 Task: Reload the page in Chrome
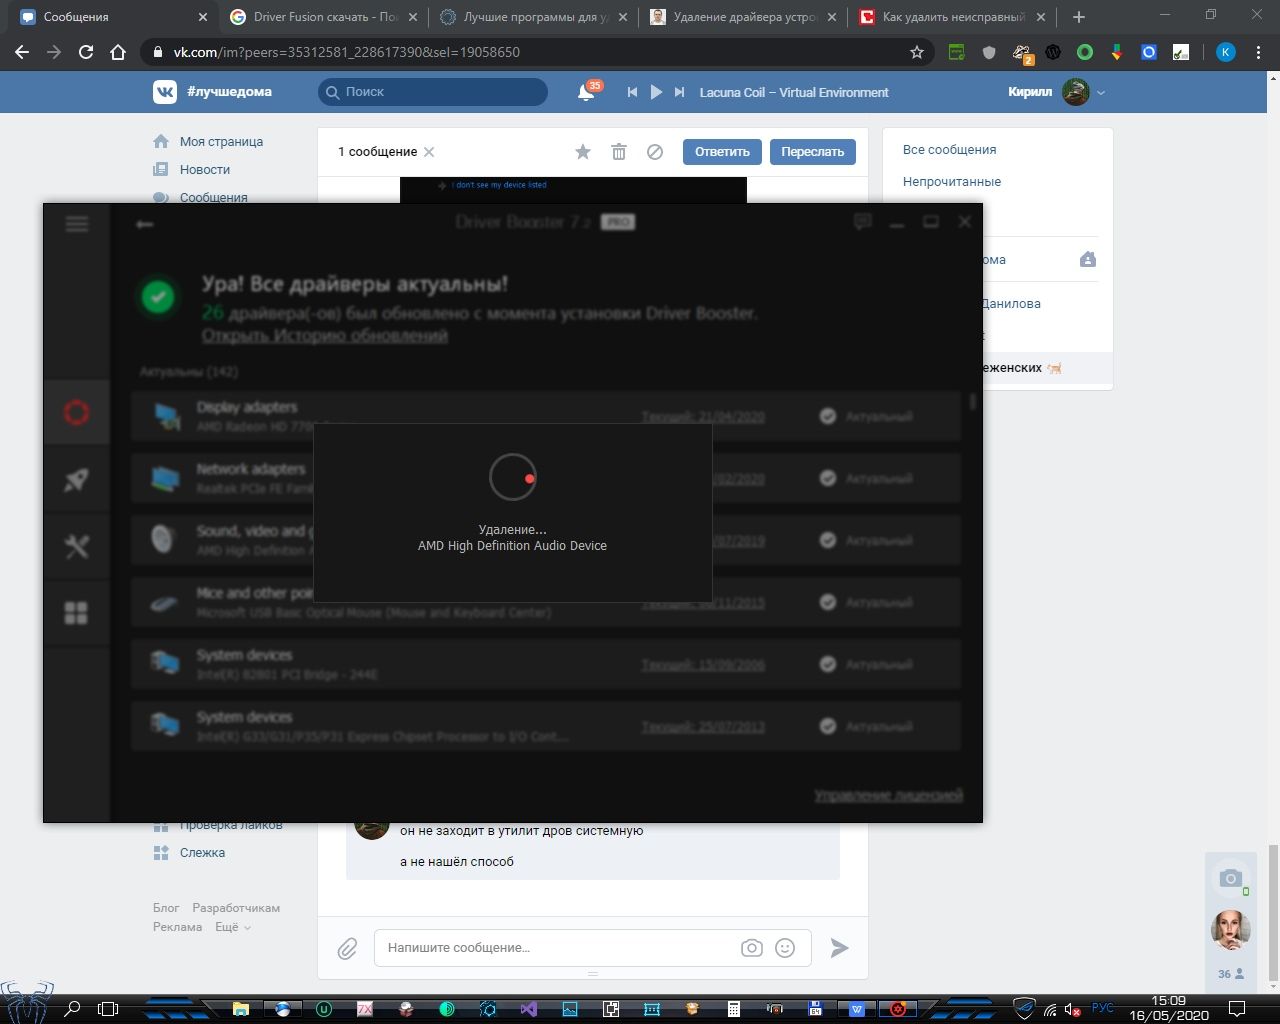[x=86, y=52]
